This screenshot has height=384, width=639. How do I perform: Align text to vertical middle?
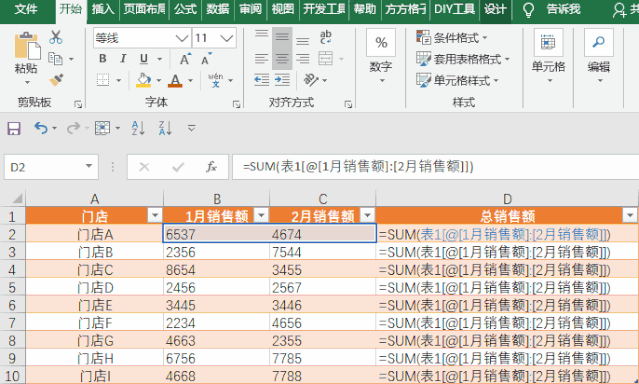pos(282,38)
